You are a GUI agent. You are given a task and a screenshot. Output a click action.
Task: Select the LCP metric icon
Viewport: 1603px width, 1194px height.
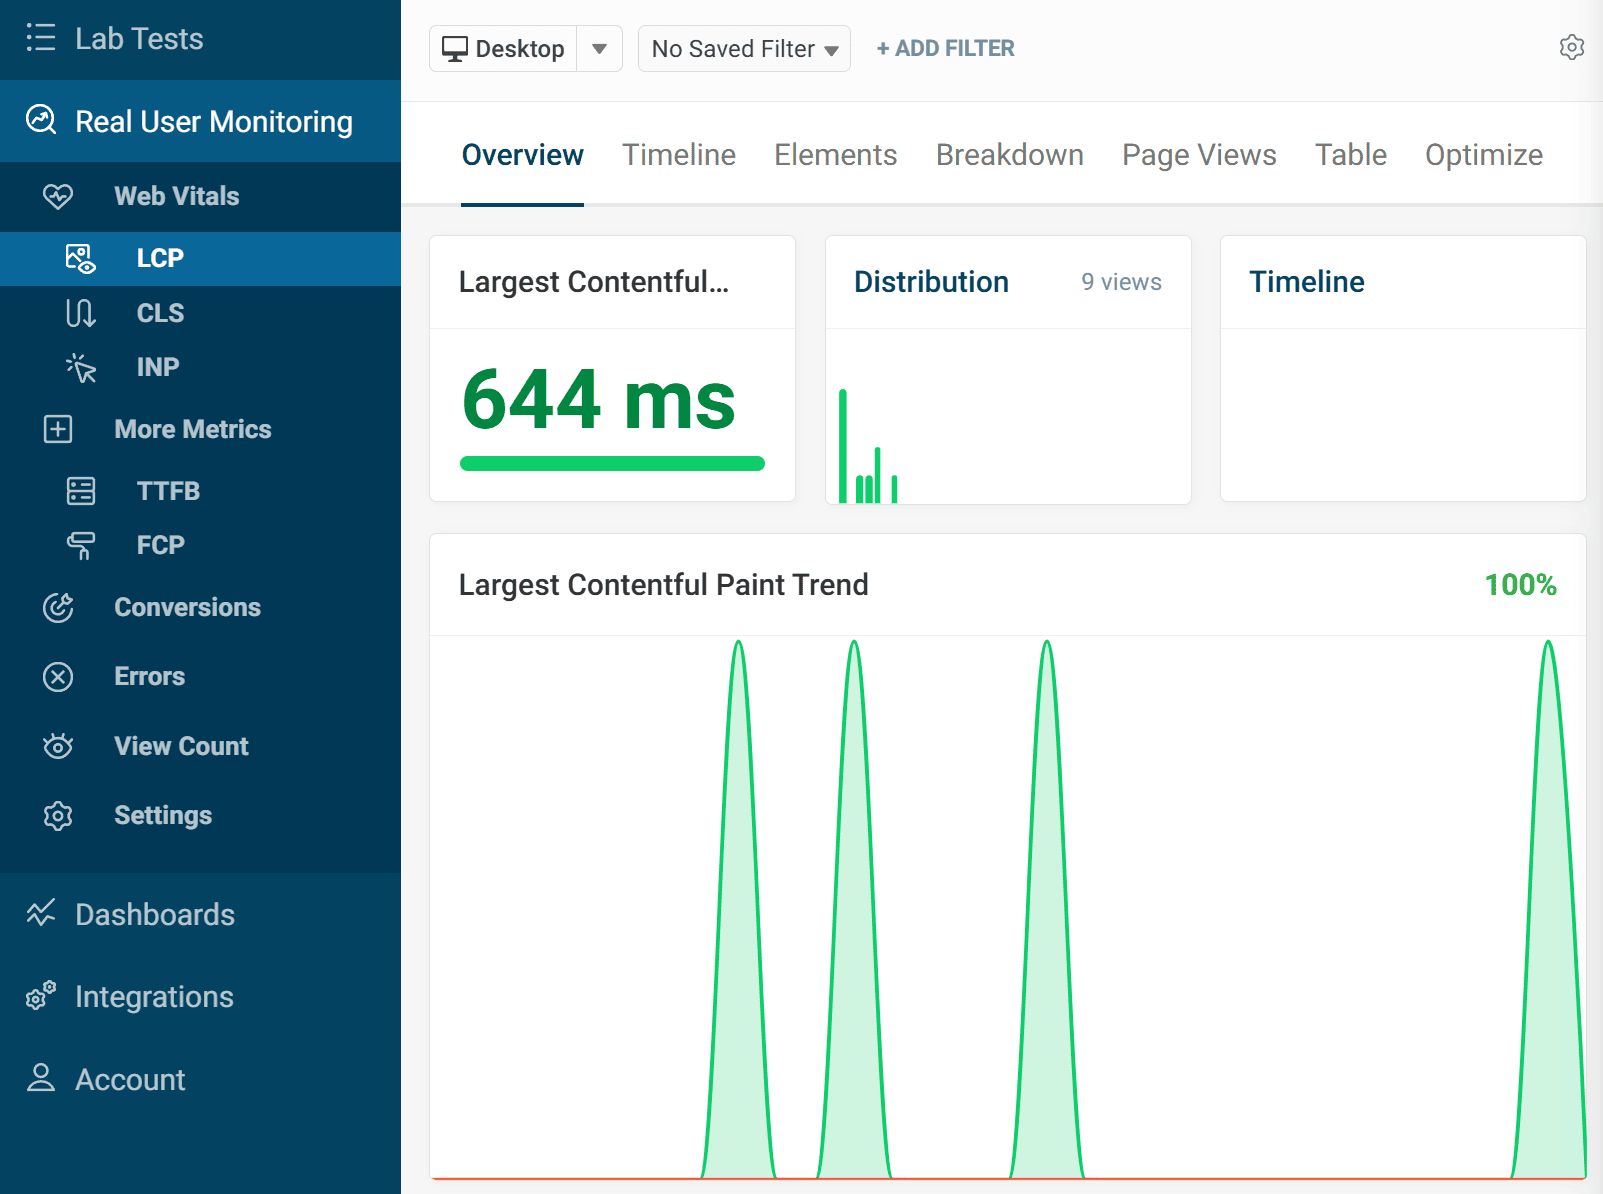(x=80, y=258)
